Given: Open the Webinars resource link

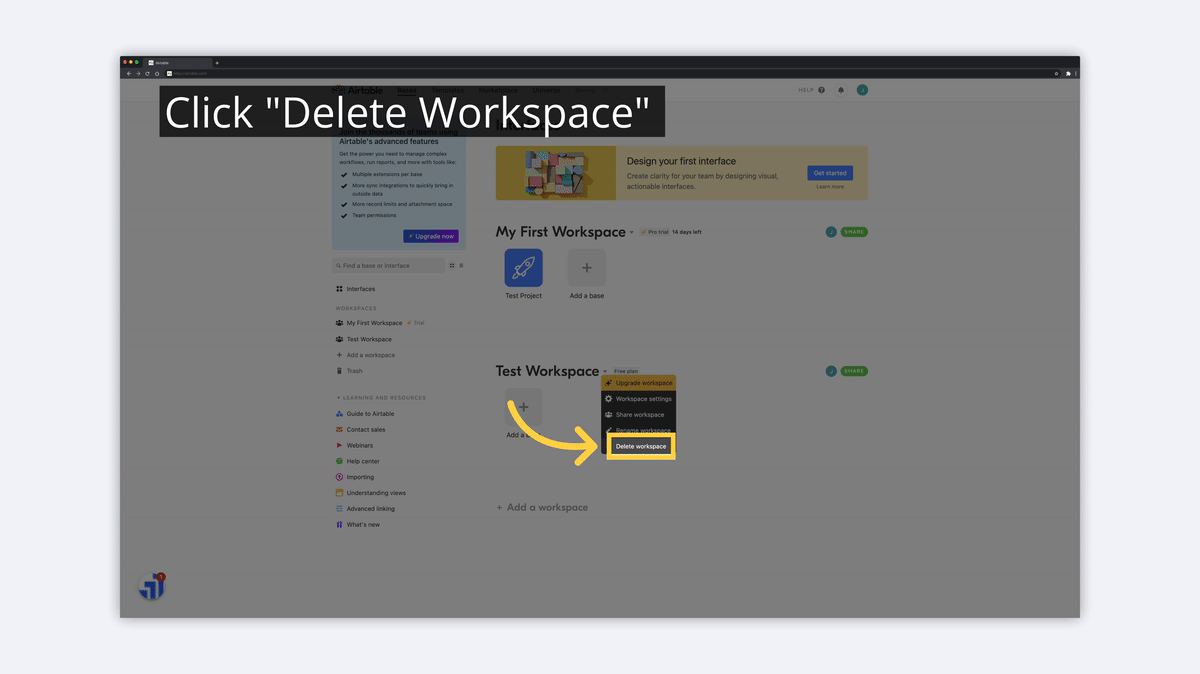Looking at the screenshot, I should tap(355, 446).
